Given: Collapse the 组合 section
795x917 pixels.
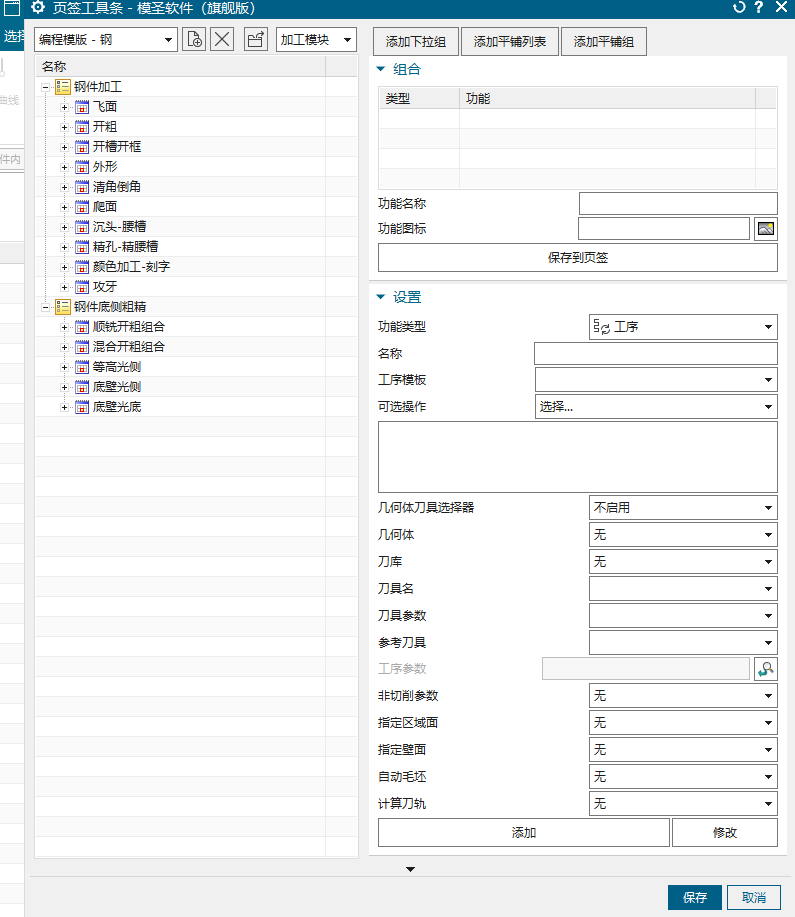Looking at the screenshot, I should pos(381,69).
